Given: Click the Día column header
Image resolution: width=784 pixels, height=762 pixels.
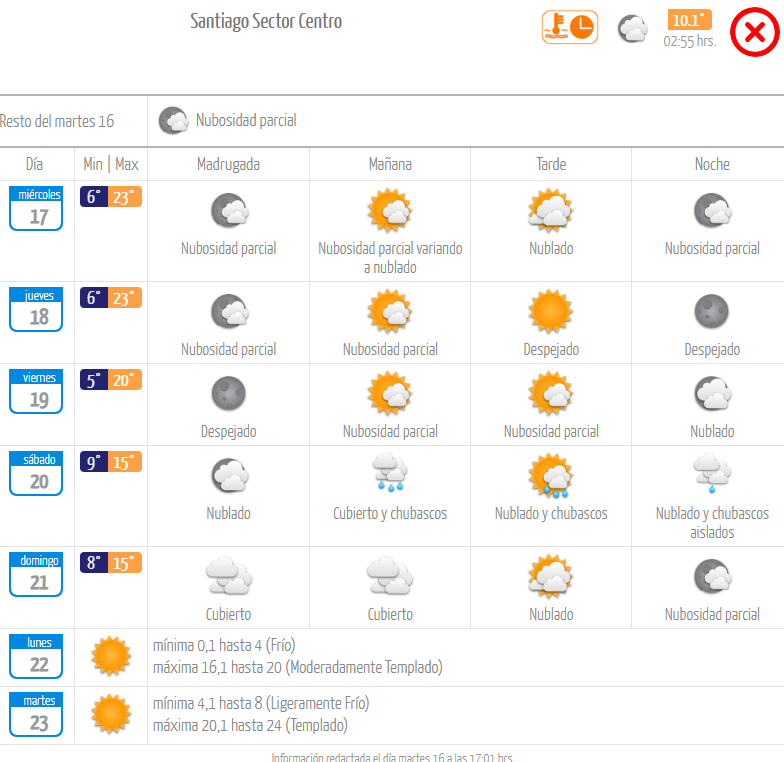Looking at the screenshot, I should [34, 164].
